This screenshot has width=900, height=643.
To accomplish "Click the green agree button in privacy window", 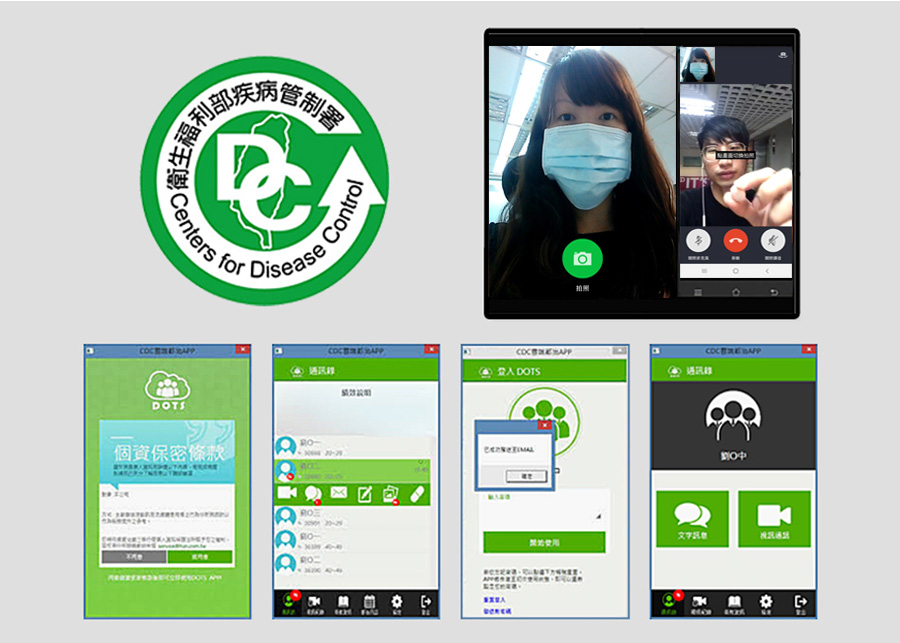I will (200, 557).
